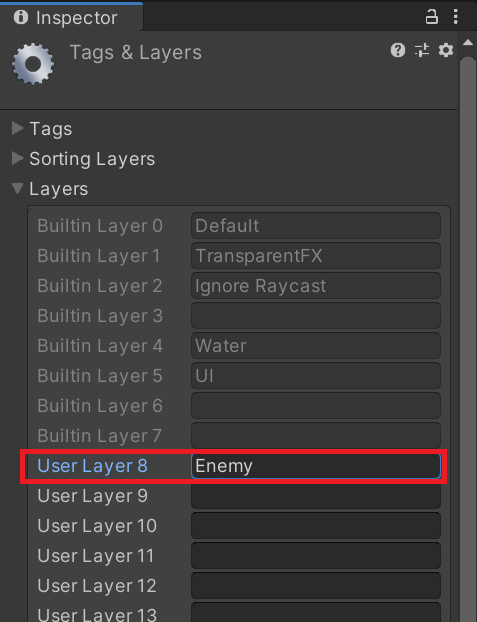Click the User Layer 12 name field
The height and width of the screenshot is (622, 477).
point(316,586)
